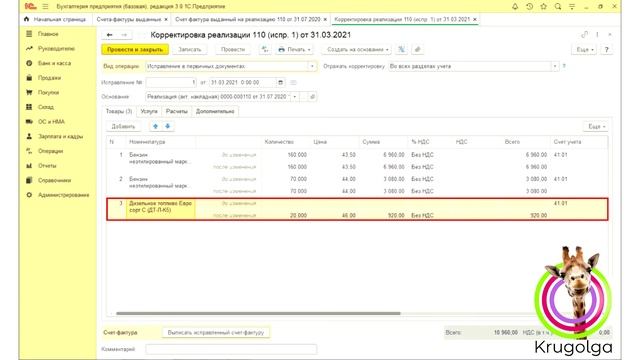Switch to the Счет-фактура выданный на реализацию 110 tab
The width and height of the screenshot is (640, 360).
click(248, 19)
